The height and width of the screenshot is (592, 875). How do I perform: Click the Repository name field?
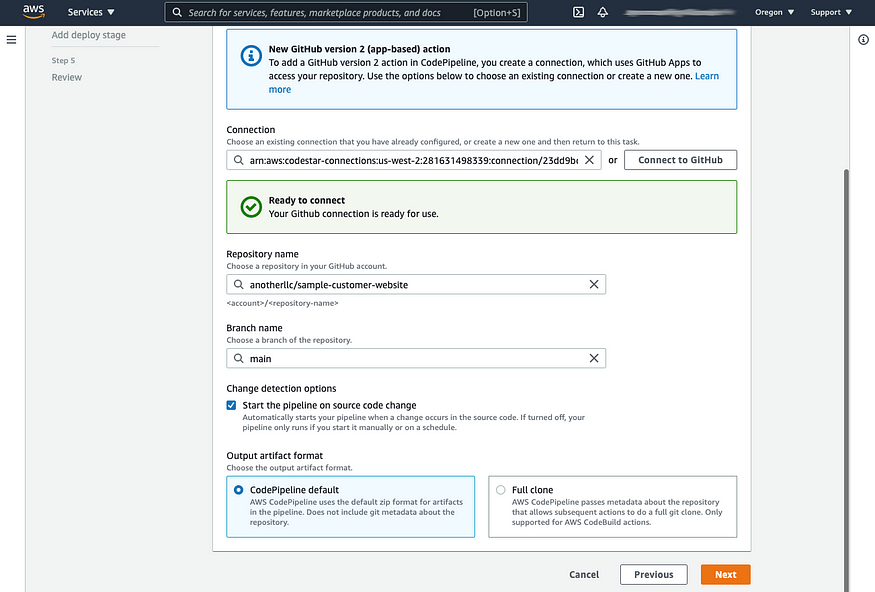pos(416,285)
